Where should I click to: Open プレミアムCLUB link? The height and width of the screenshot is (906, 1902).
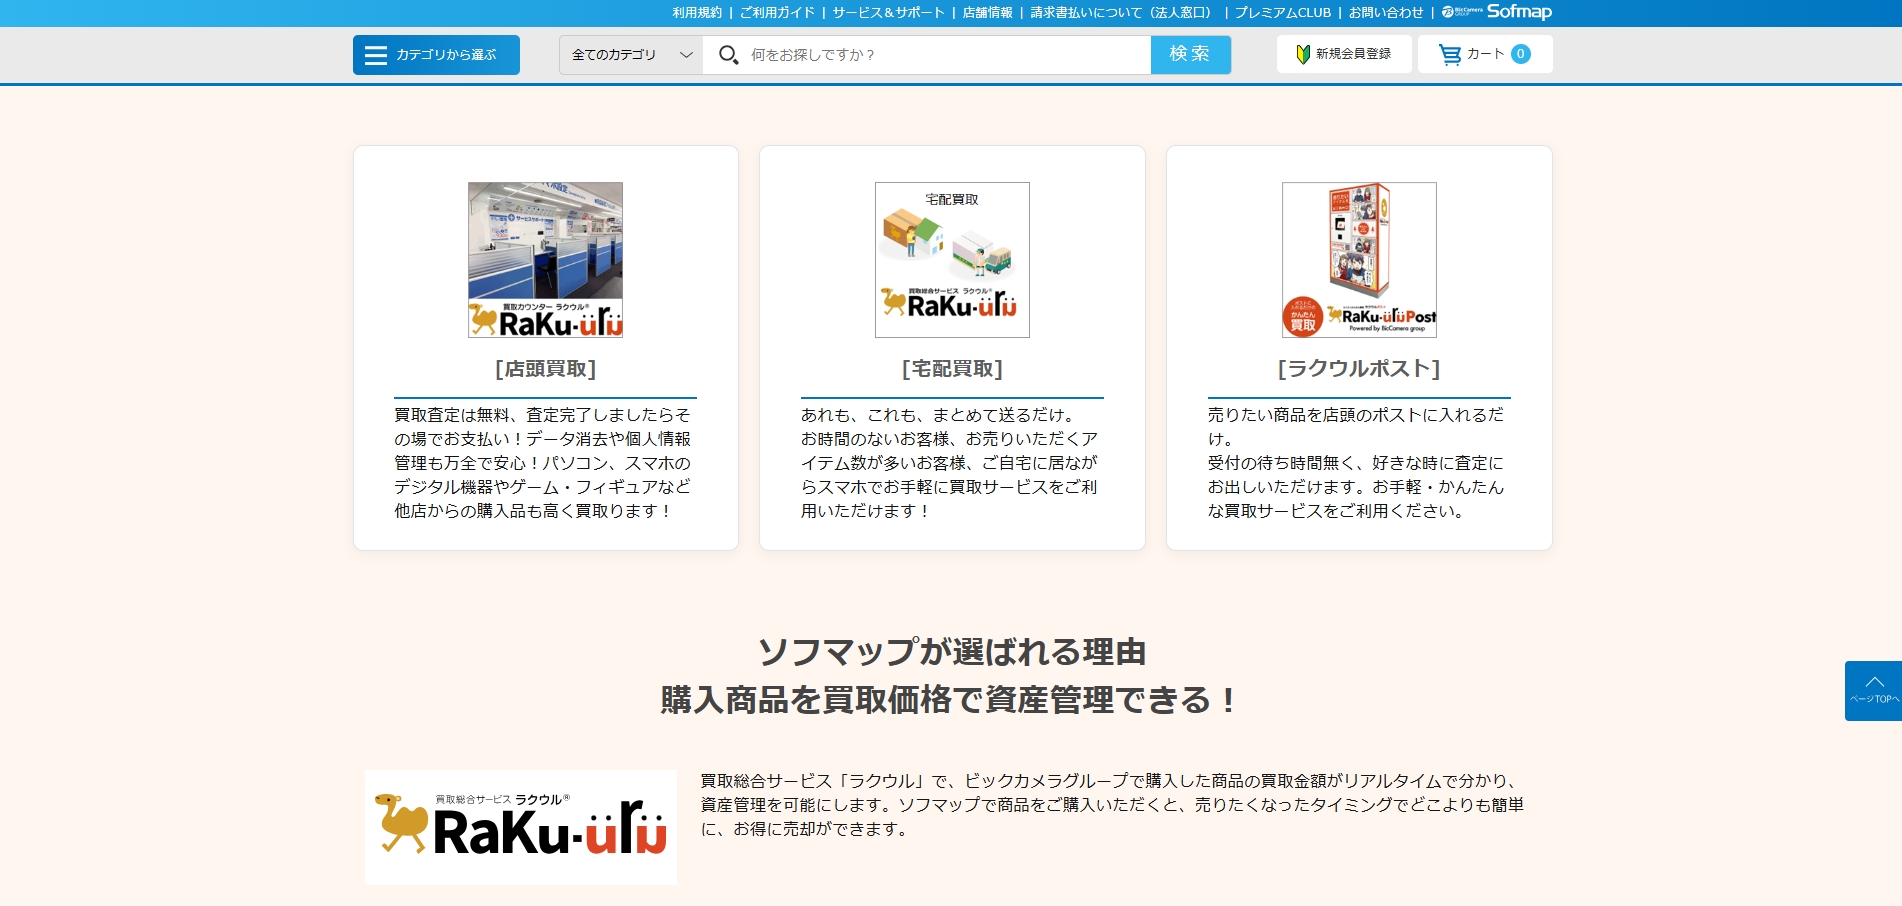1283,13
